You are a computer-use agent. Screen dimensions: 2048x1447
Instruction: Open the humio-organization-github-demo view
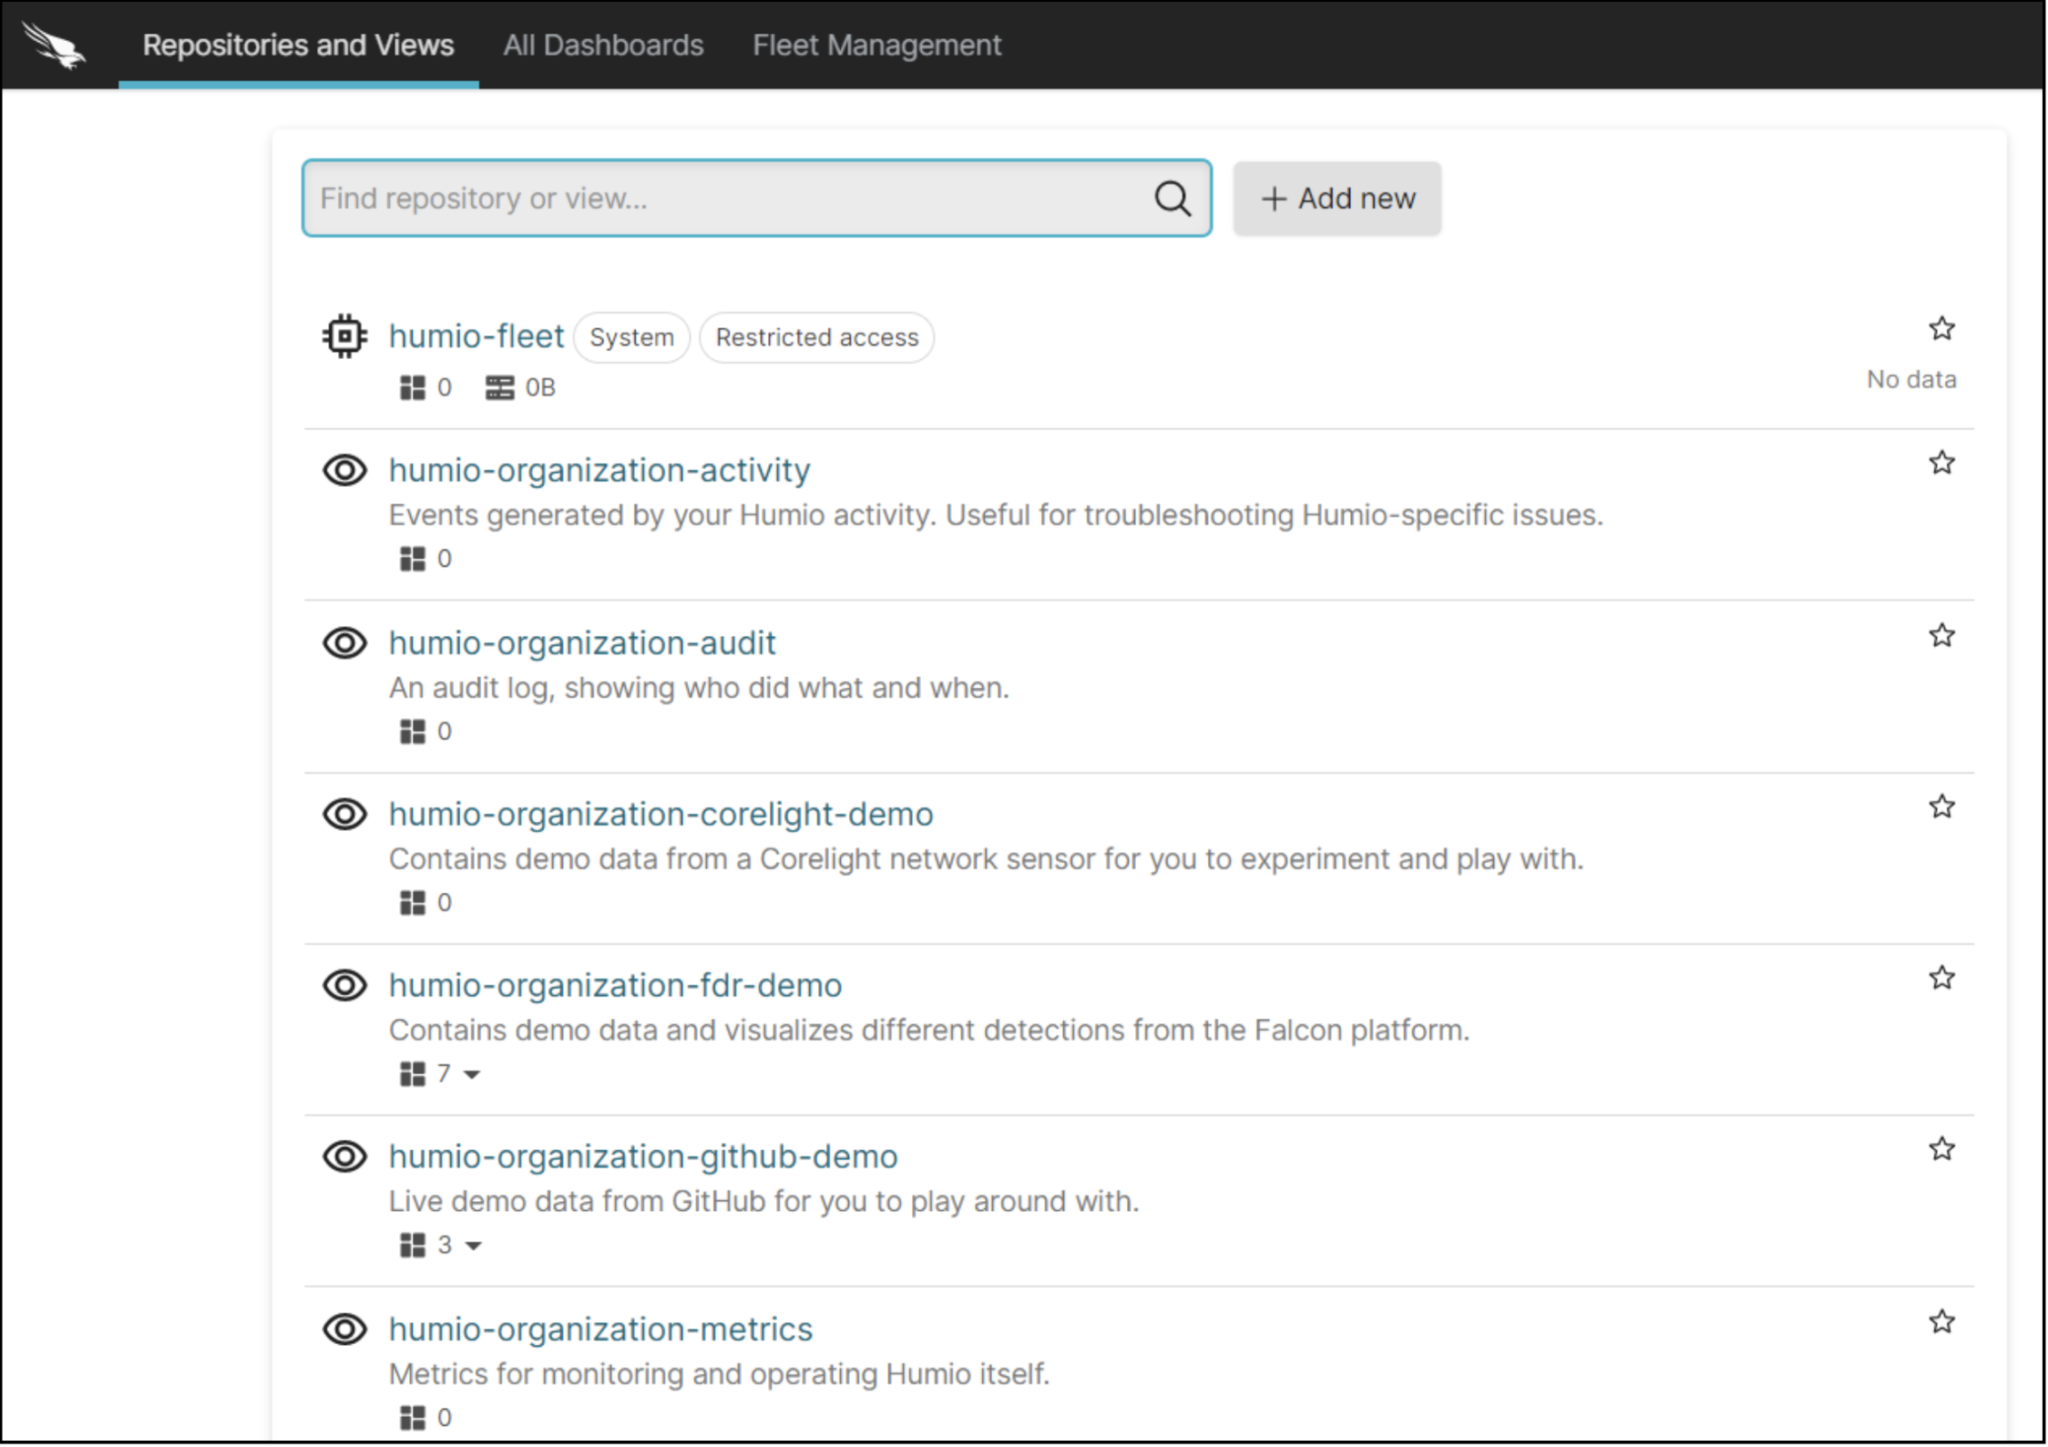click(643, 1157)
